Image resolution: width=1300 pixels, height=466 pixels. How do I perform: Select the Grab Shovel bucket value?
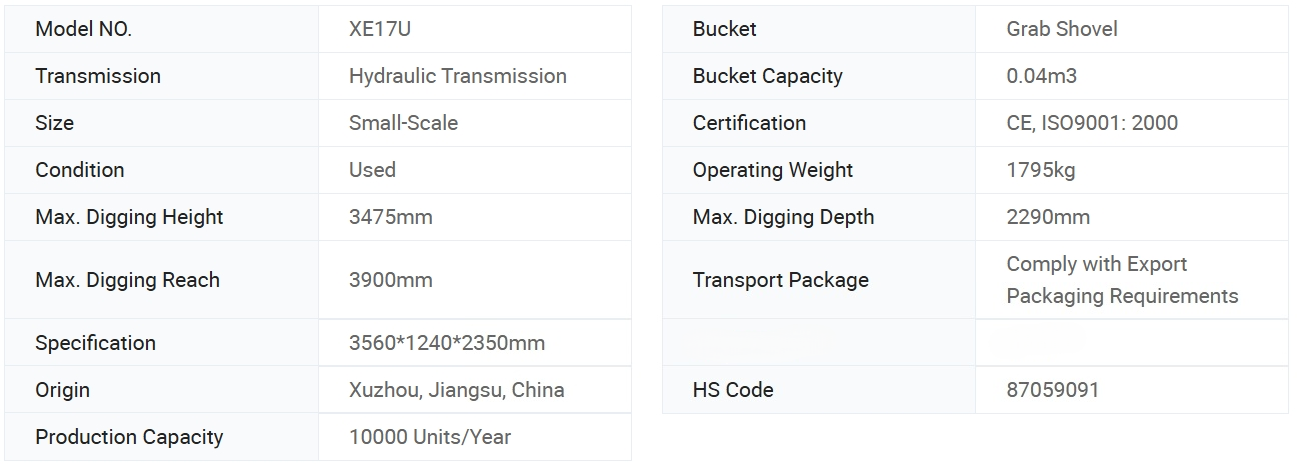coord(1061,29)
